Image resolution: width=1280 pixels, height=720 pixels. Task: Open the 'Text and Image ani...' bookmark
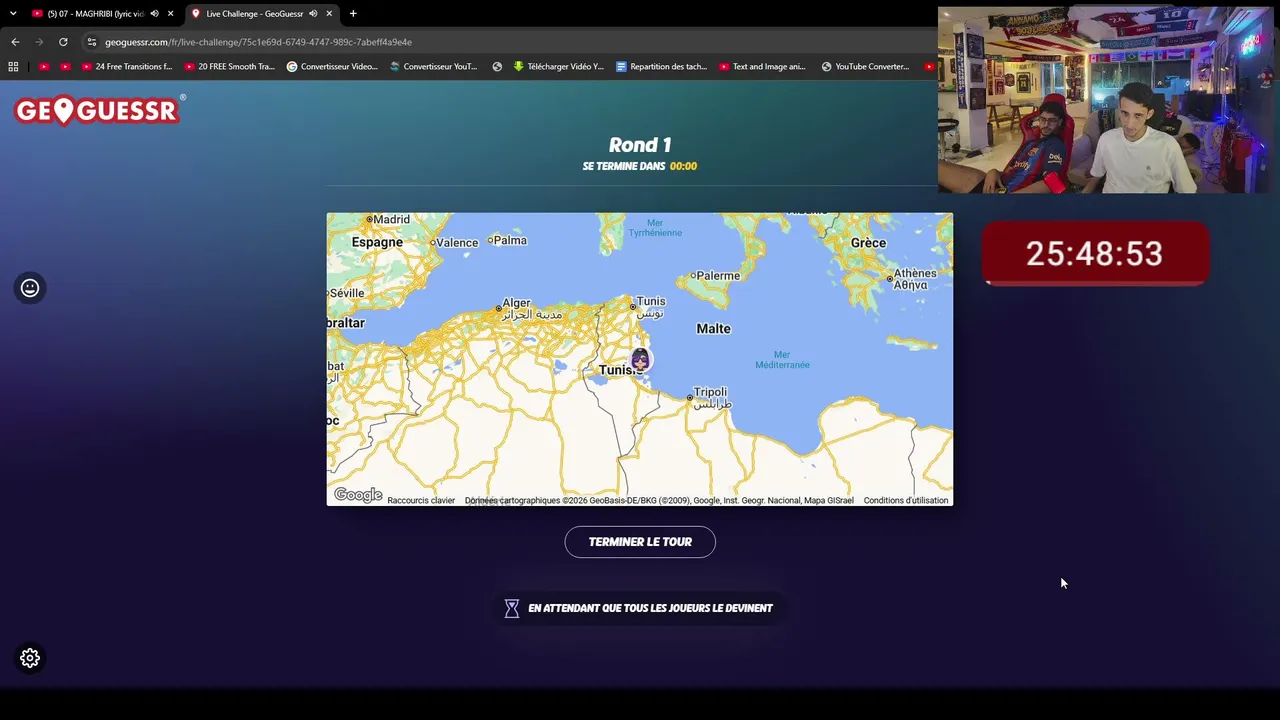(762, 67)
